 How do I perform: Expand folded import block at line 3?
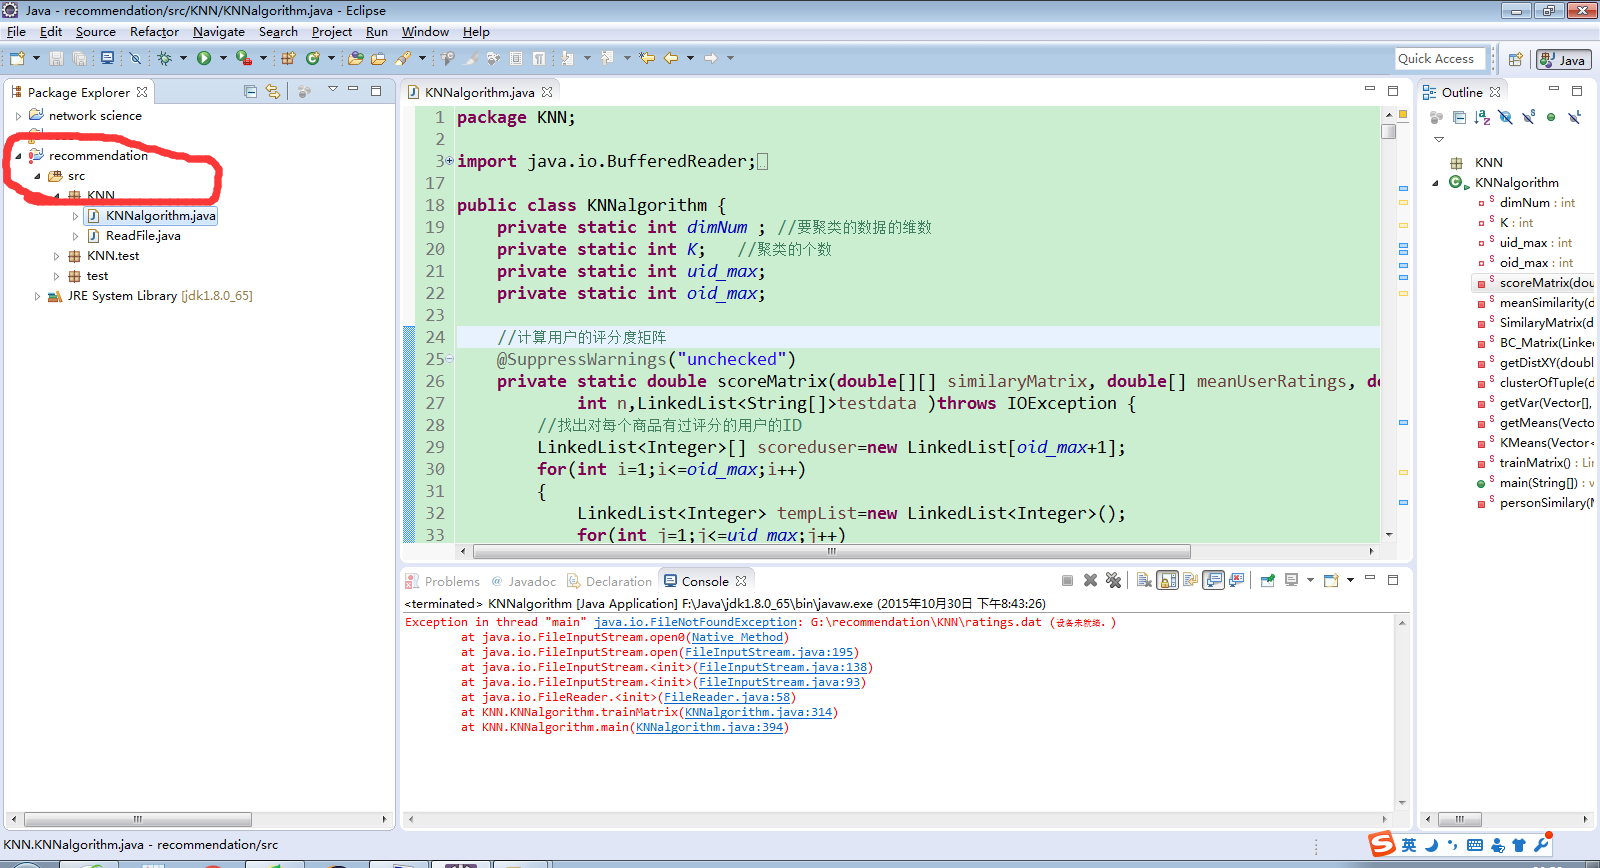pos(449,161)
